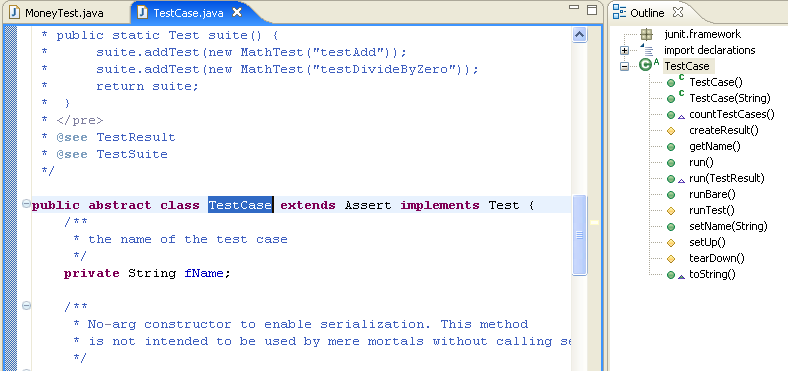Image resolution: width=788 pixels, height=371 pixels.
Task: Click the highlighted TestCase class name
Action: click(240, 205)
